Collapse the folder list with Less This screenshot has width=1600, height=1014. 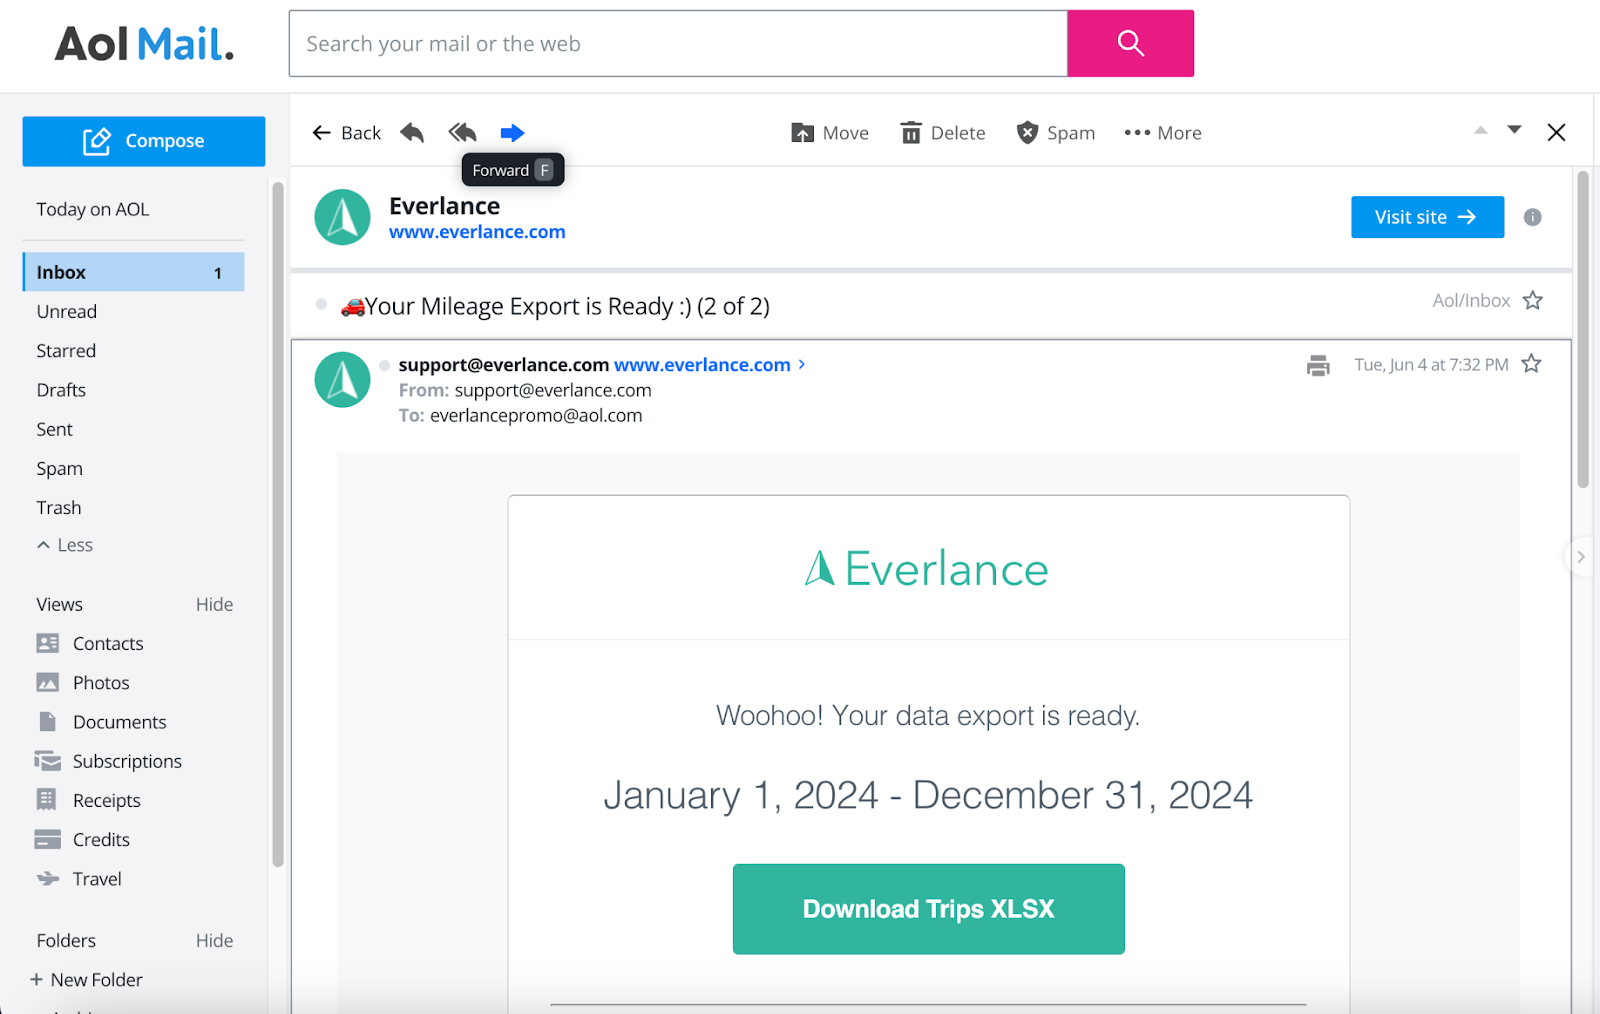(x=65, y=545)
